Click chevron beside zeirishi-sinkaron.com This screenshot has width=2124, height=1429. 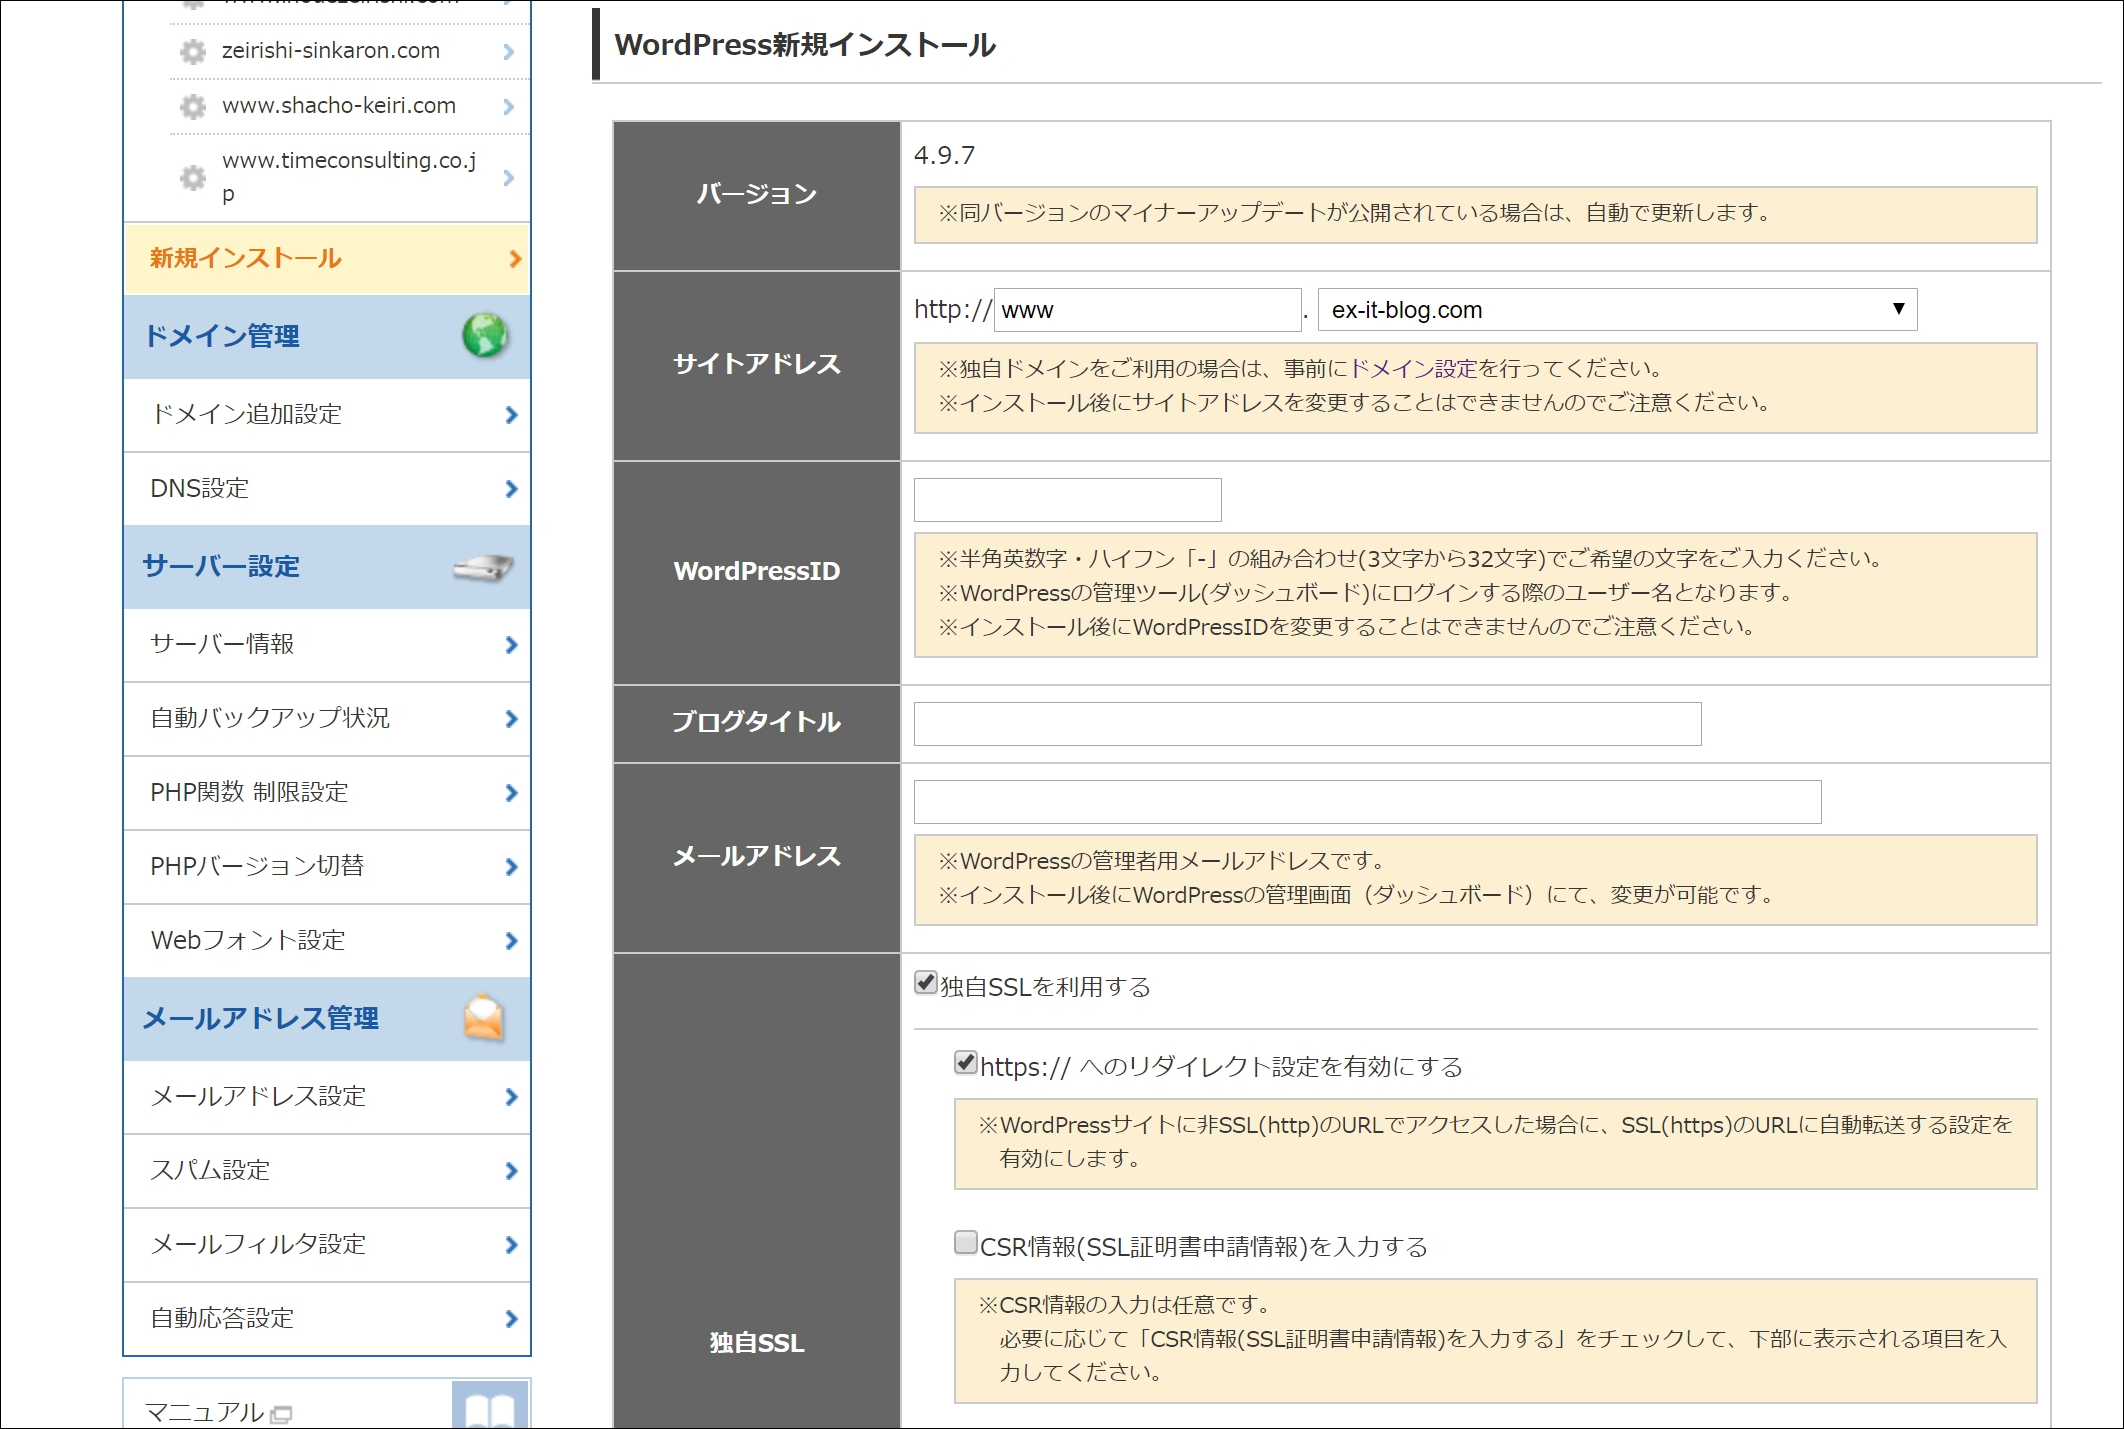pyautogui.click(x=508, y=51)
